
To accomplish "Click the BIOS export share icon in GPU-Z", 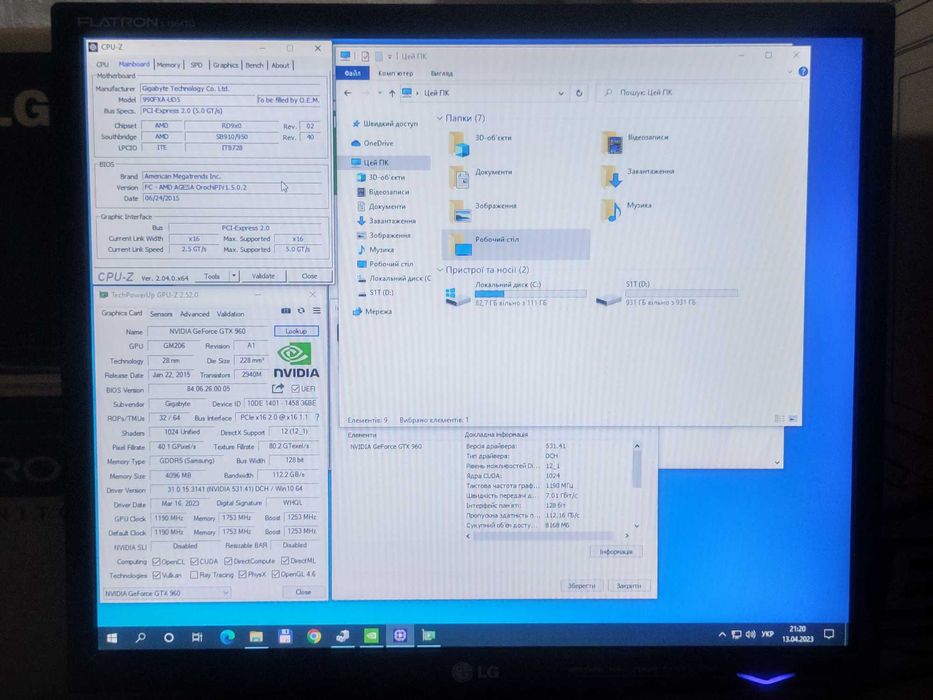I will click(278, 389).
